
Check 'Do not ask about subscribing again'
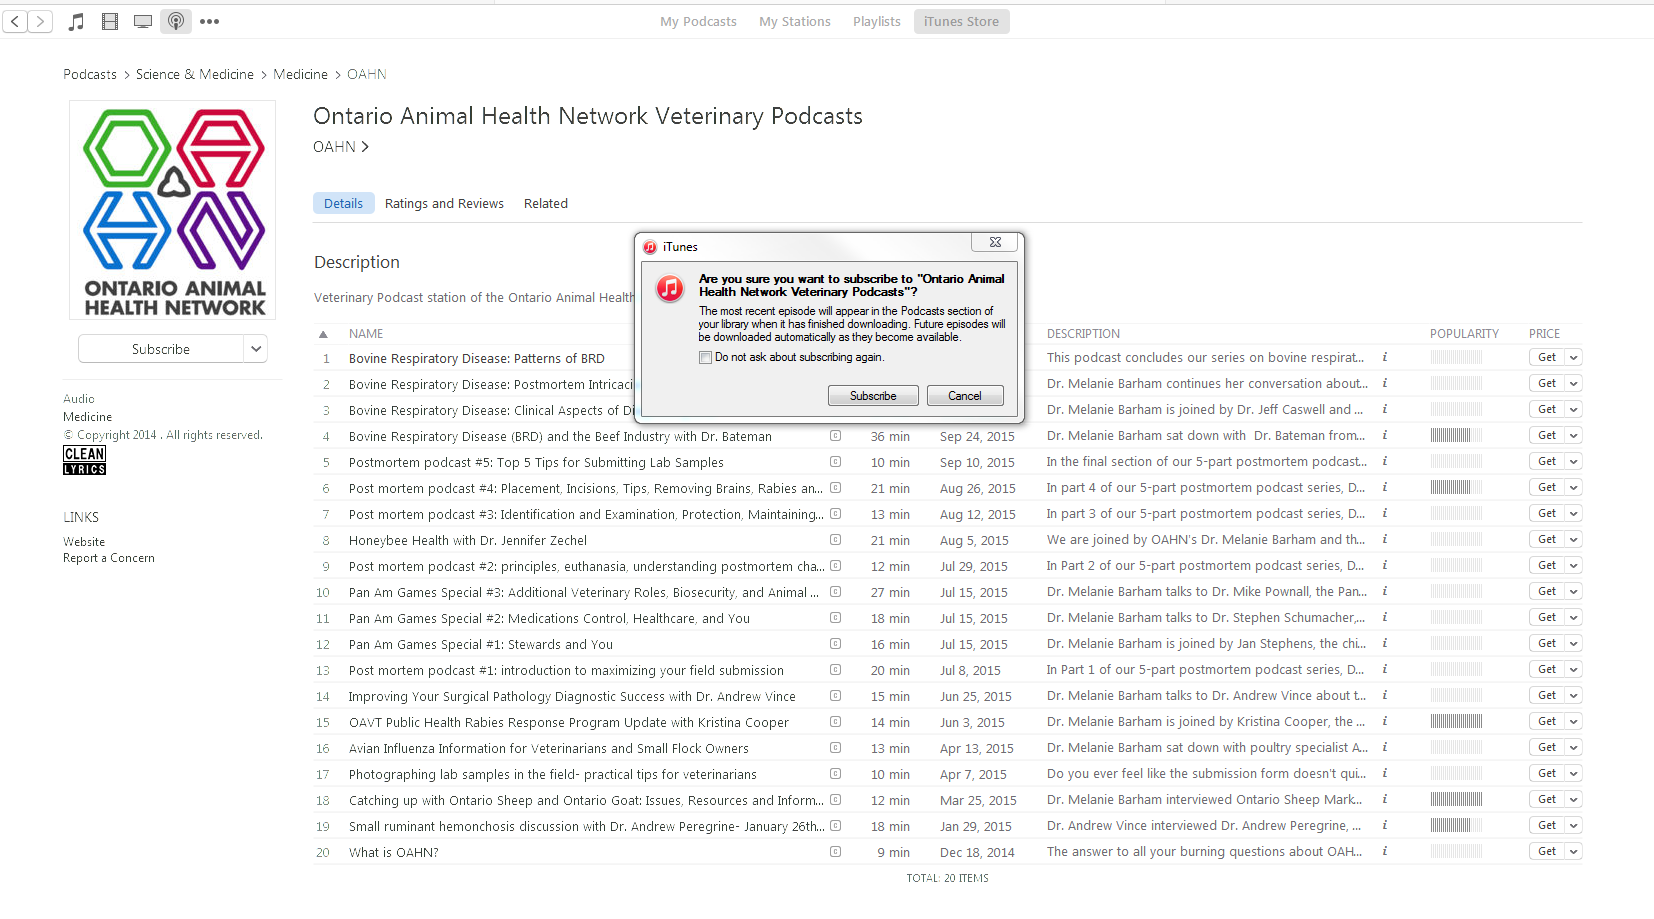click(705, 357)
